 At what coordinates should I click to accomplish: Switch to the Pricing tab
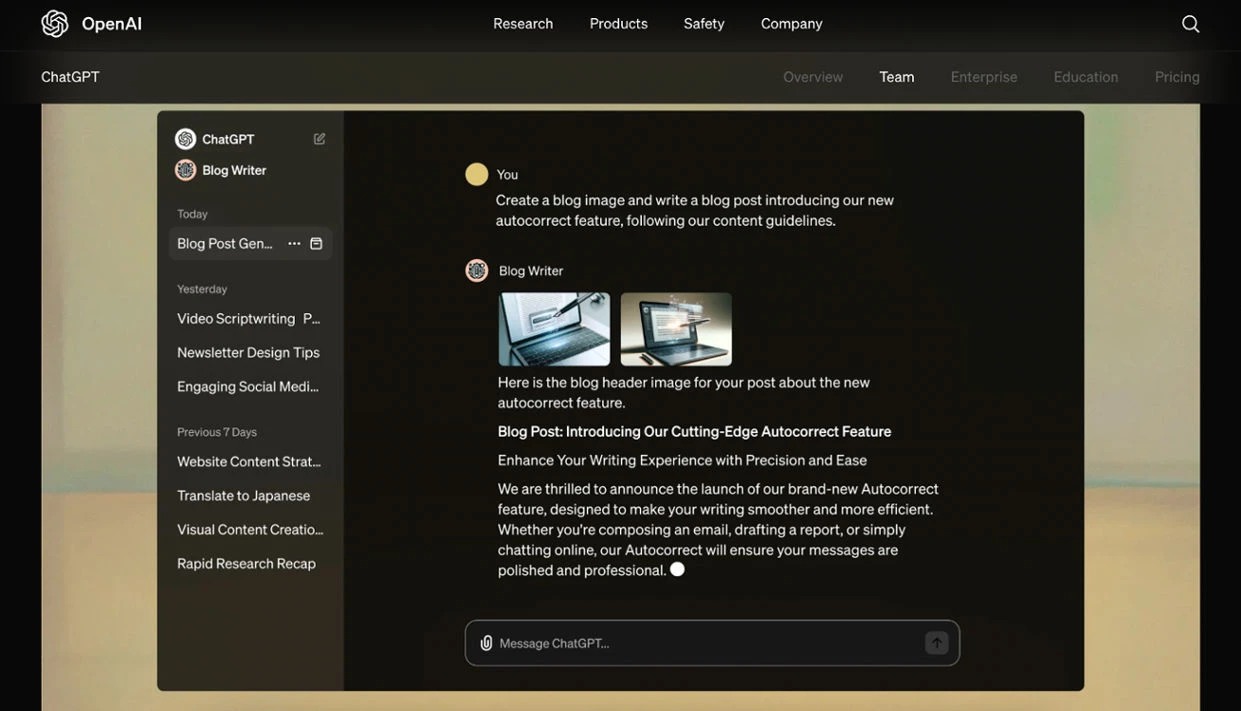click(x=1177, y=77)
